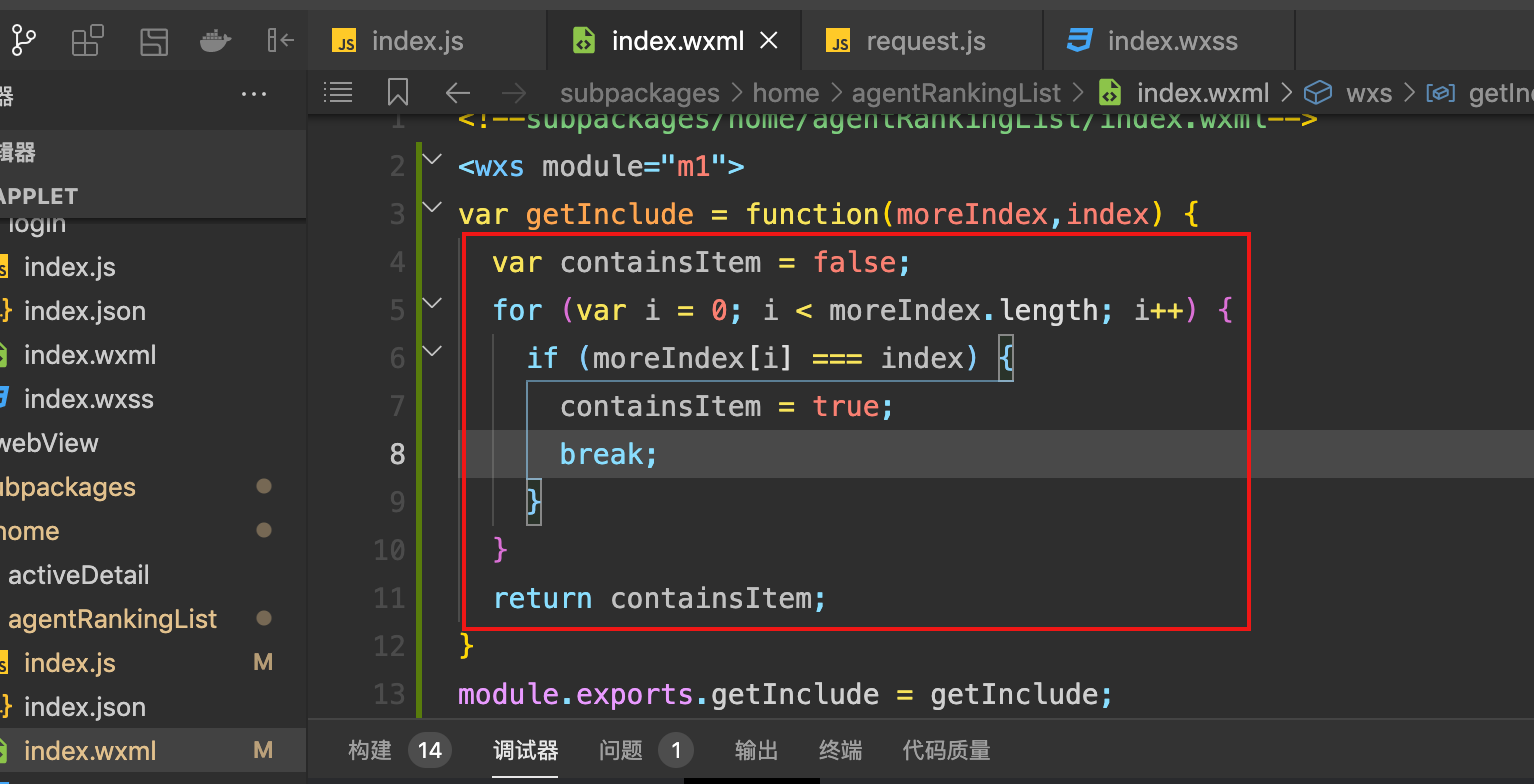Close the index.wxml tab
This screenshot has height=784, width=1534.
(x=769, y=41)
